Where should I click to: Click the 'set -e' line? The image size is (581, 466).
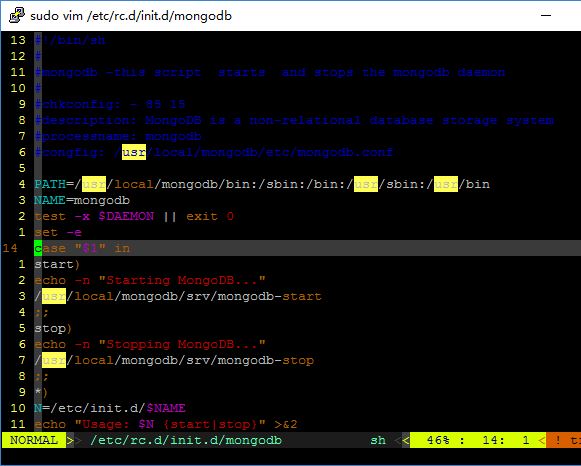(x=58, y=232)
